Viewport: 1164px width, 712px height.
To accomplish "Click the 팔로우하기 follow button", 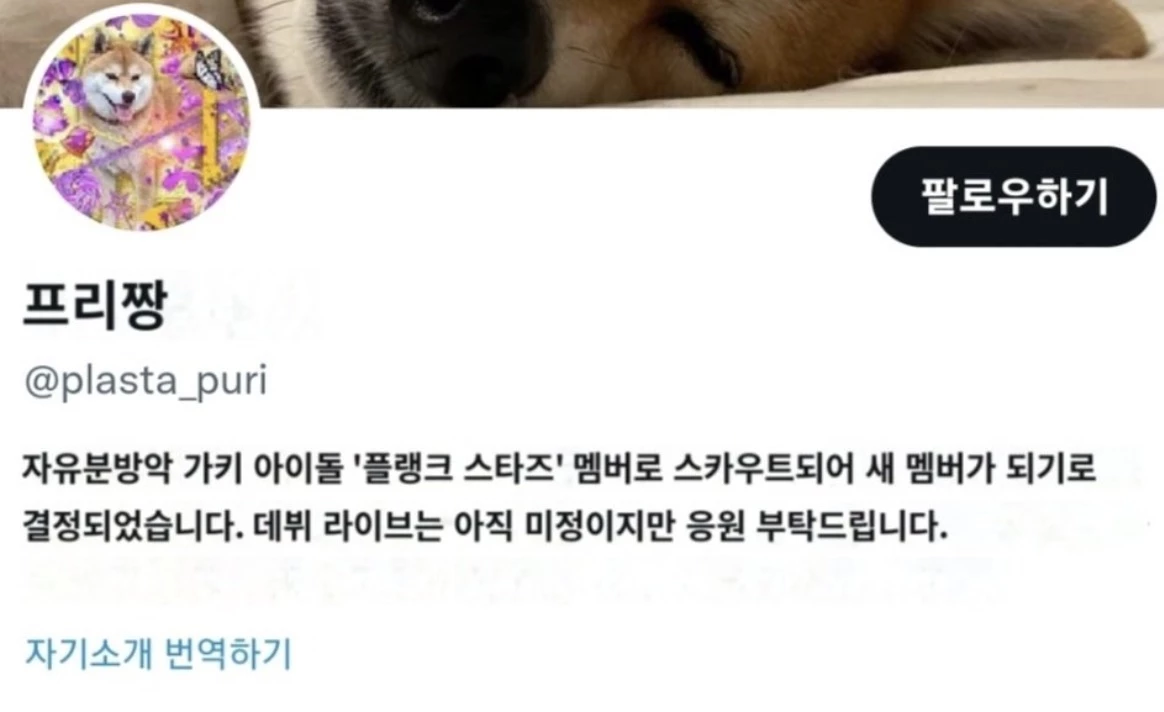I will tap(1013, 197).
